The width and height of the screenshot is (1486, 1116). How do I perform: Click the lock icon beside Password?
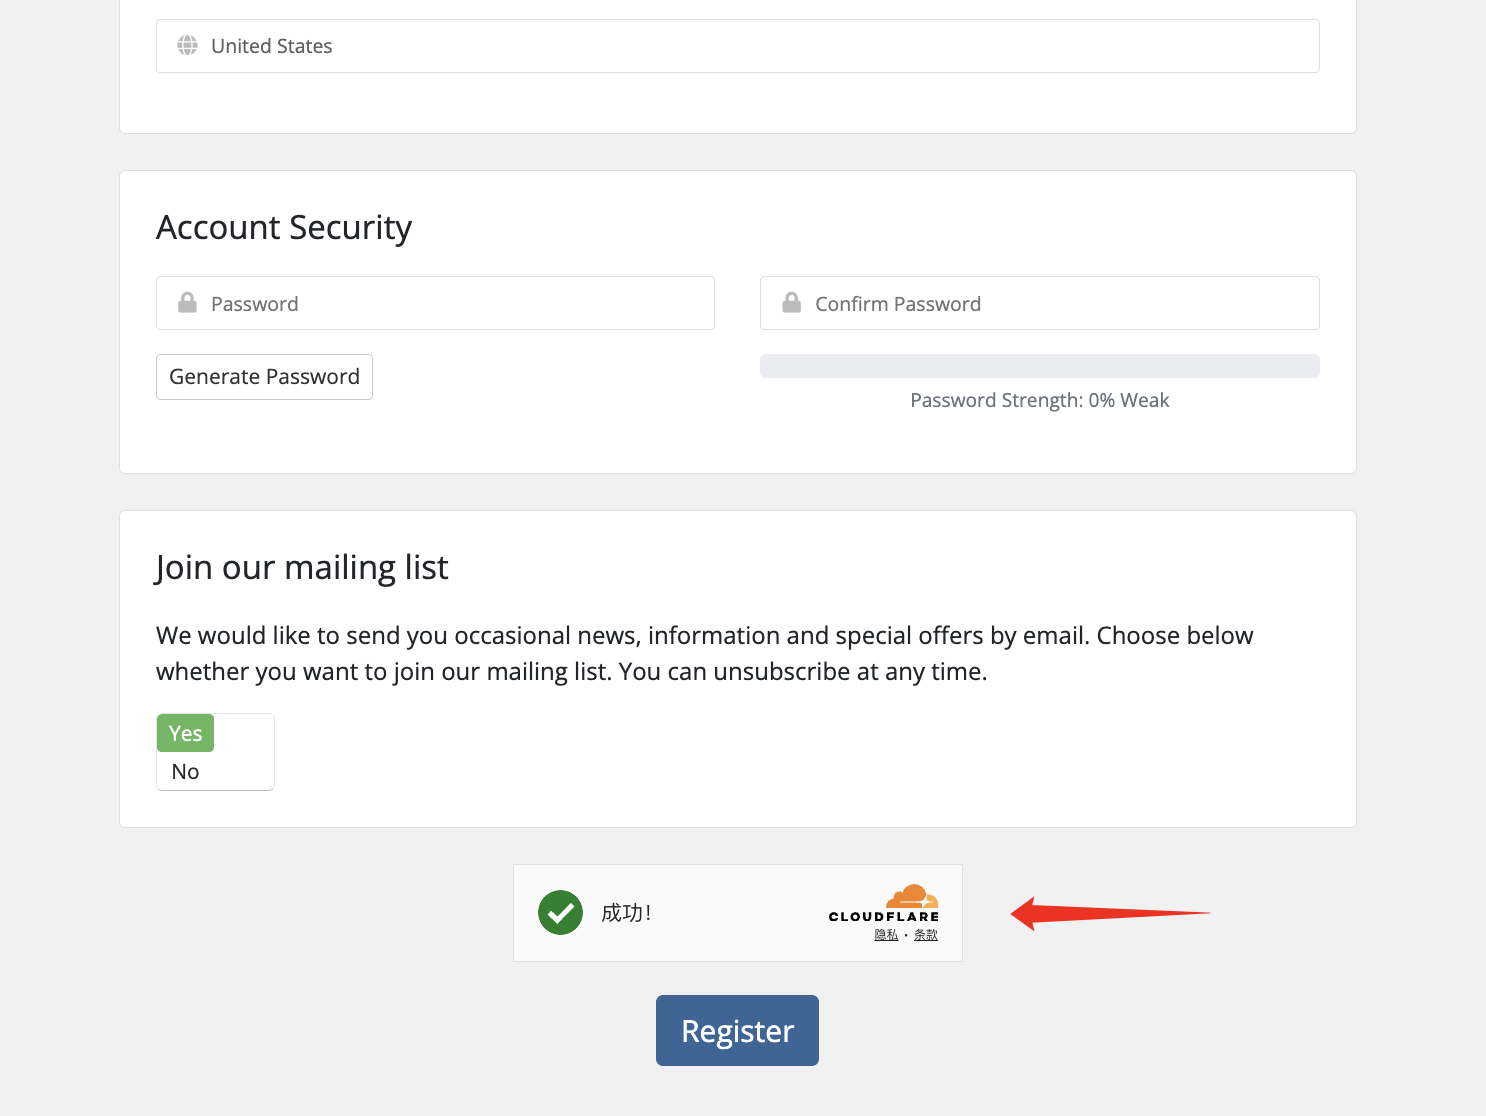coord(187,303)
